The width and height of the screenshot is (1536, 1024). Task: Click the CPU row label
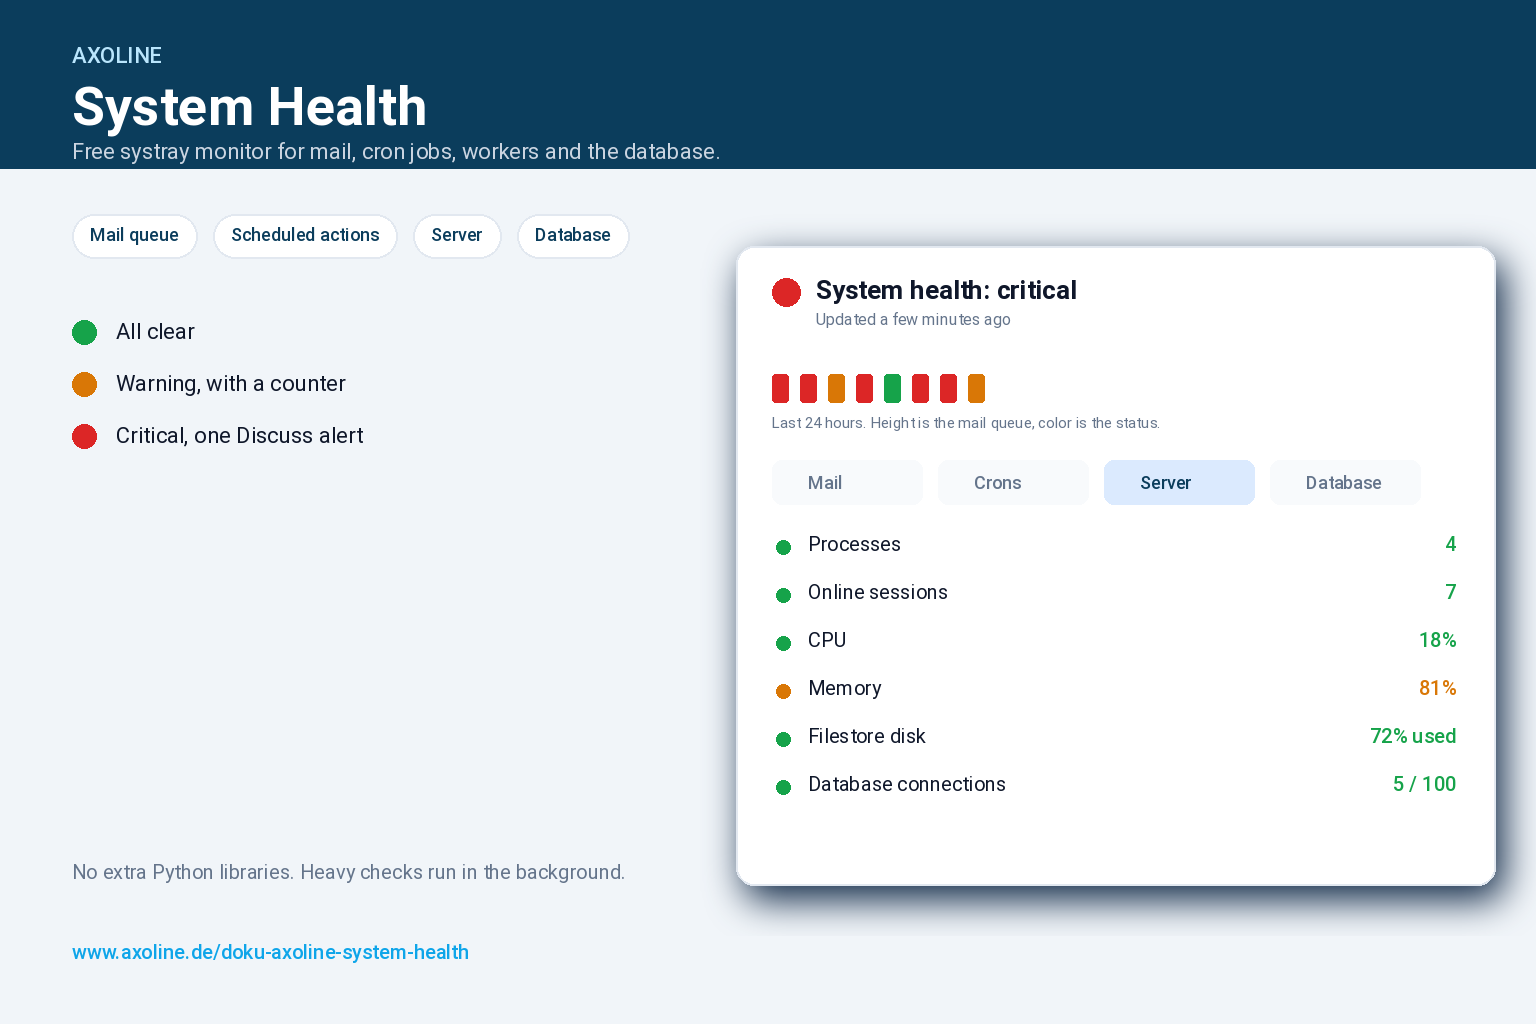[x=827, y=640]
